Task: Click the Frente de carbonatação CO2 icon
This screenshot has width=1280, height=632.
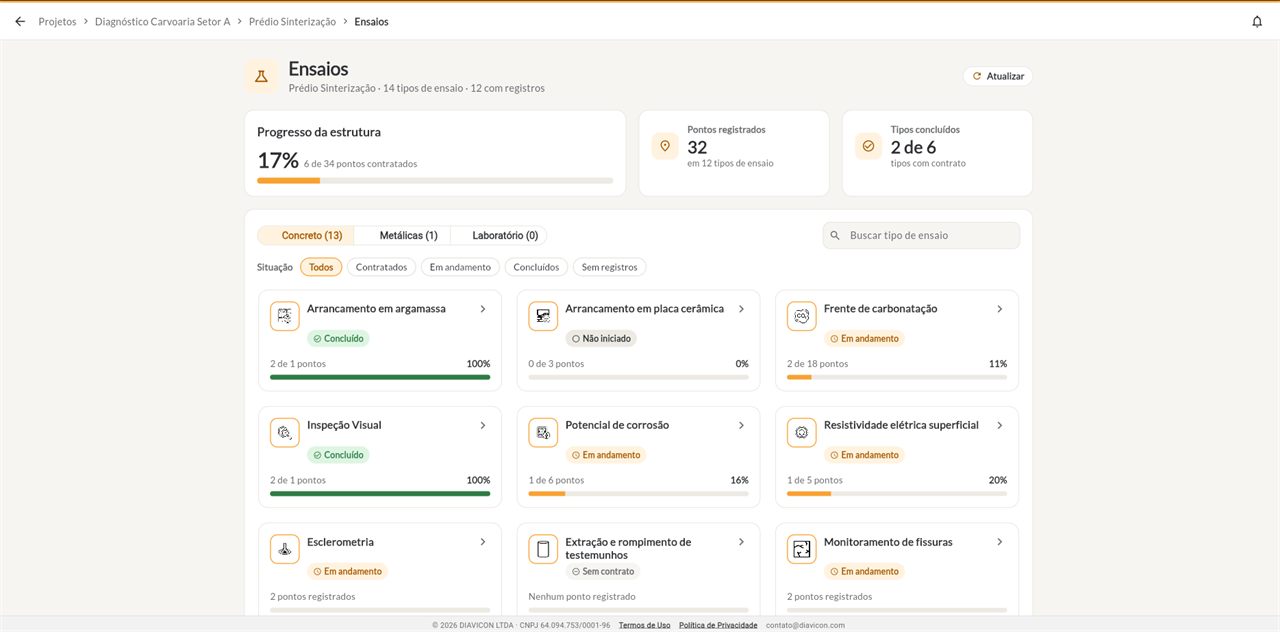Action: tap(802, 316)
